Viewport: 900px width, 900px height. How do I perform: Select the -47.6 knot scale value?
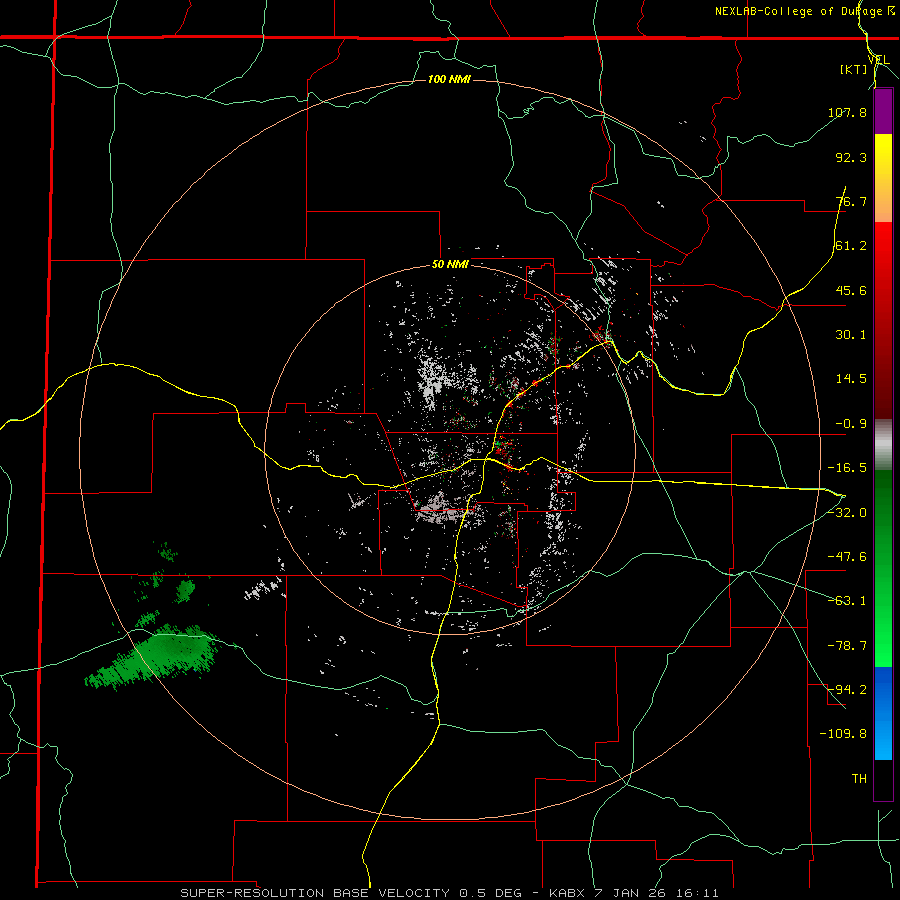(847, 557)
